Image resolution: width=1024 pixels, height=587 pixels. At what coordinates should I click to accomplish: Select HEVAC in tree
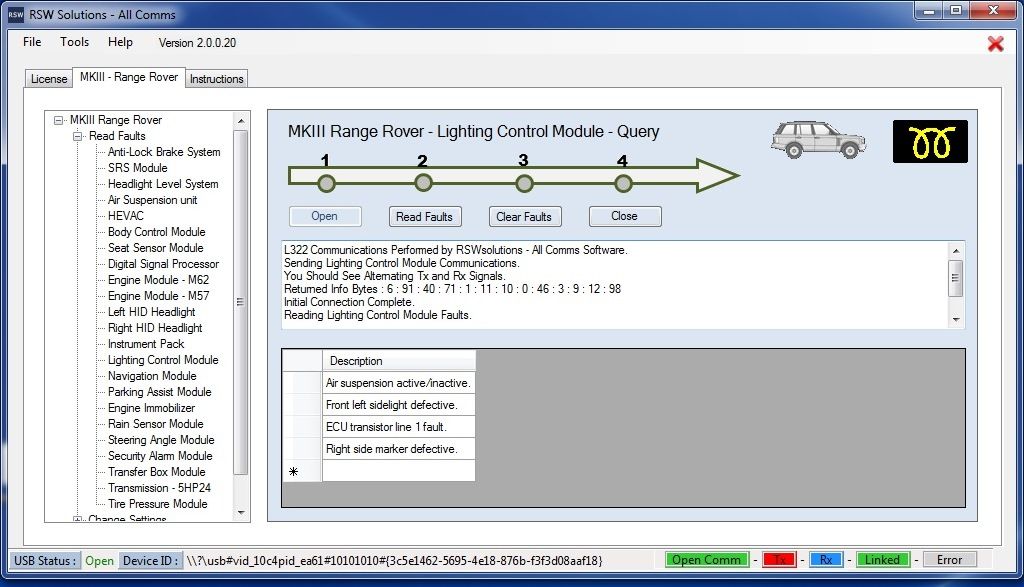click(x=125, y=216)
